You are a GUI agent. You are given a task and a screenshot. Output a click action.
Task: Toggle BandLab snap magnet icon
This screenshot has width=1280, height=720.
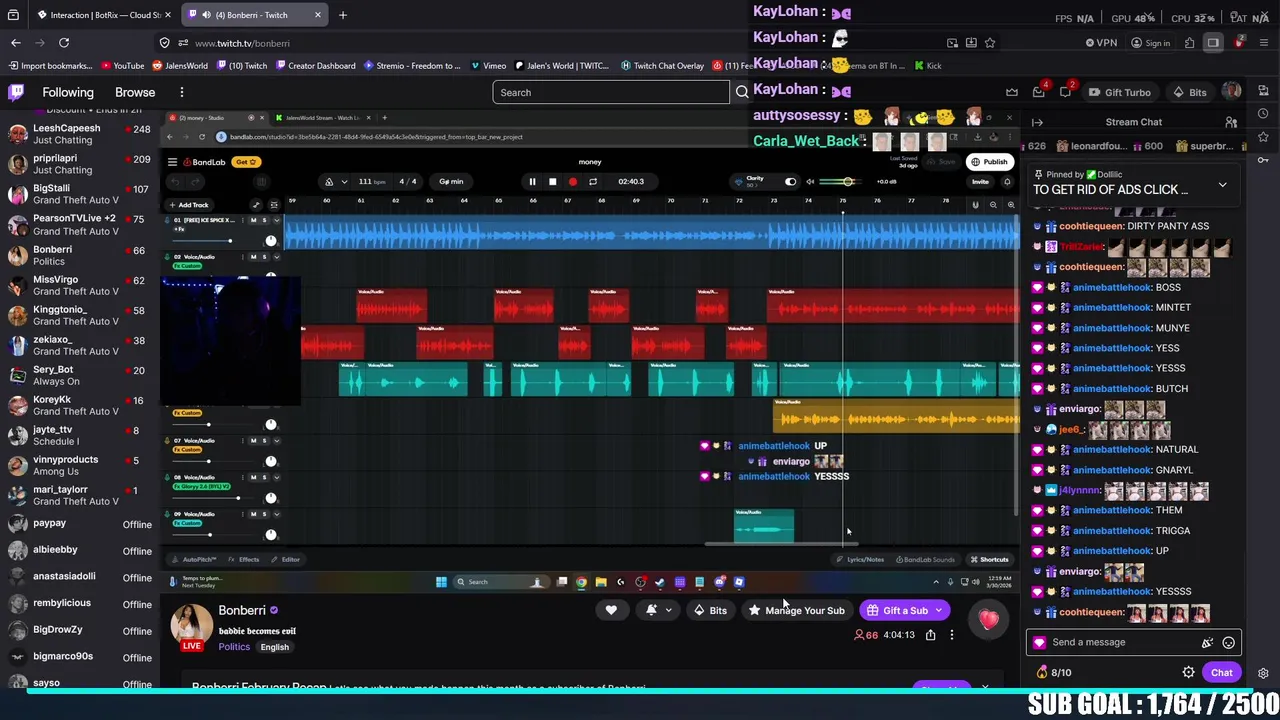[975, 205]
